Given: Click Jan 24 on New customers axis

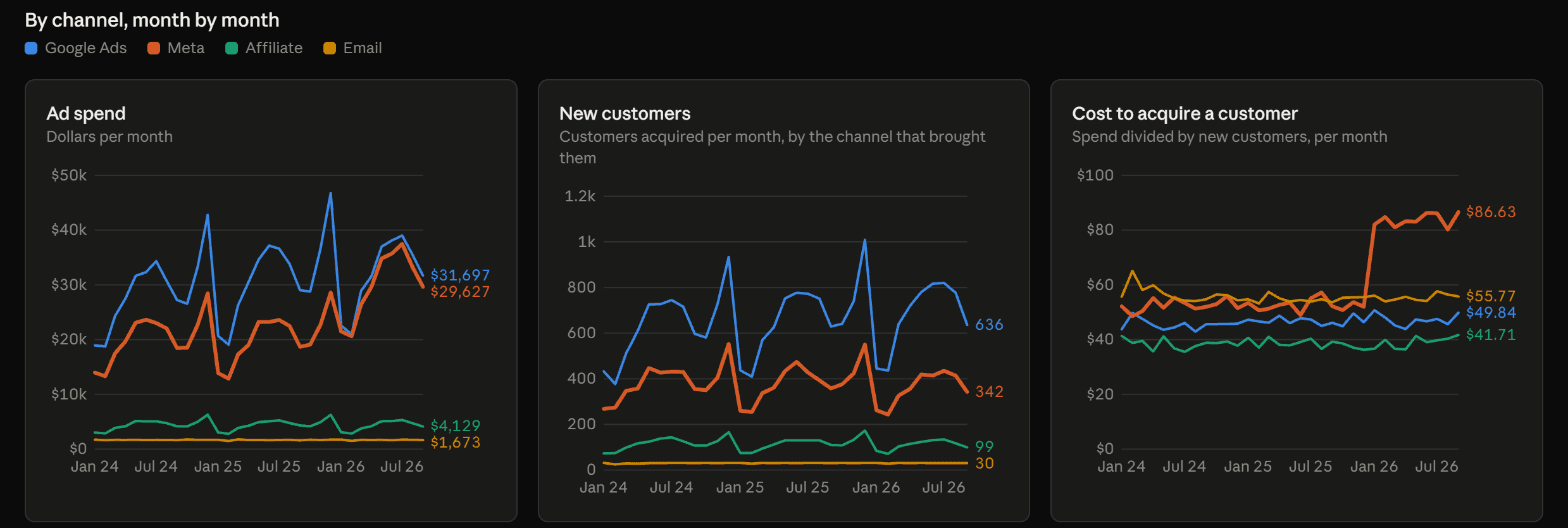Looking at the screenshot, I should (x=604, y=487).
